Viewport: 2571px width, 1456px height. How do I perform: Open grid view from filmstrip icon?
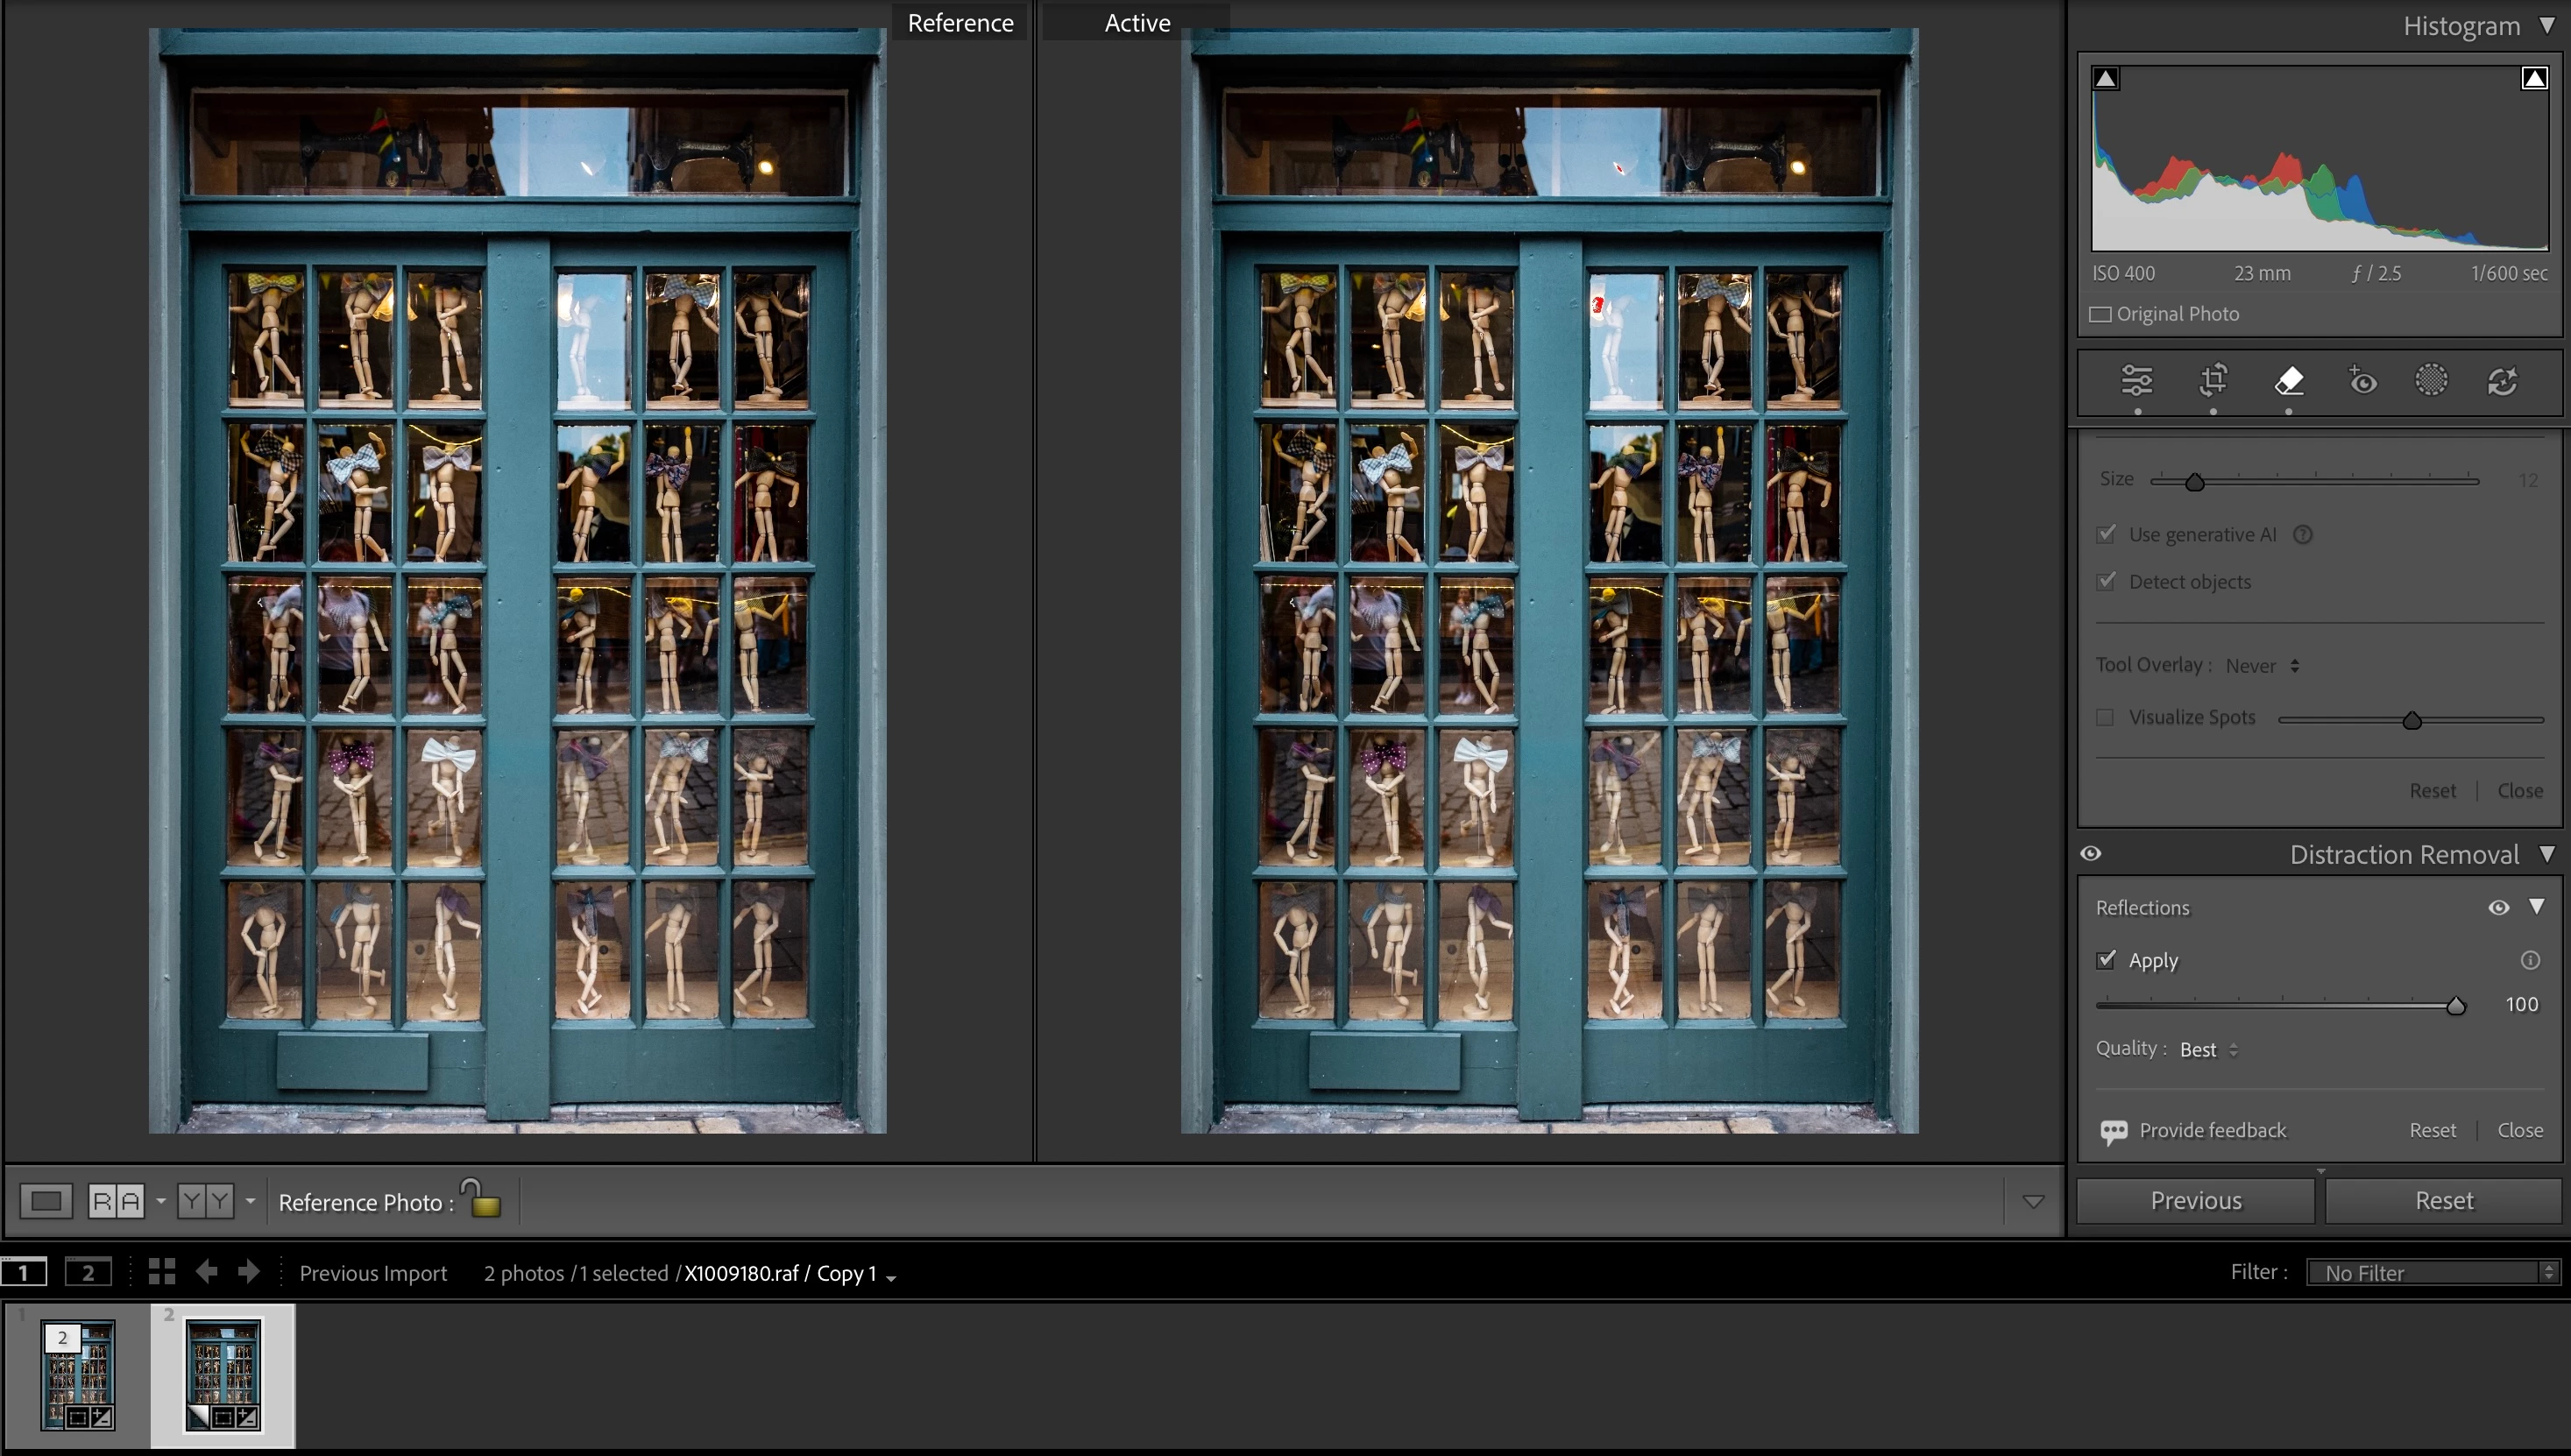tap(162, 1272)
